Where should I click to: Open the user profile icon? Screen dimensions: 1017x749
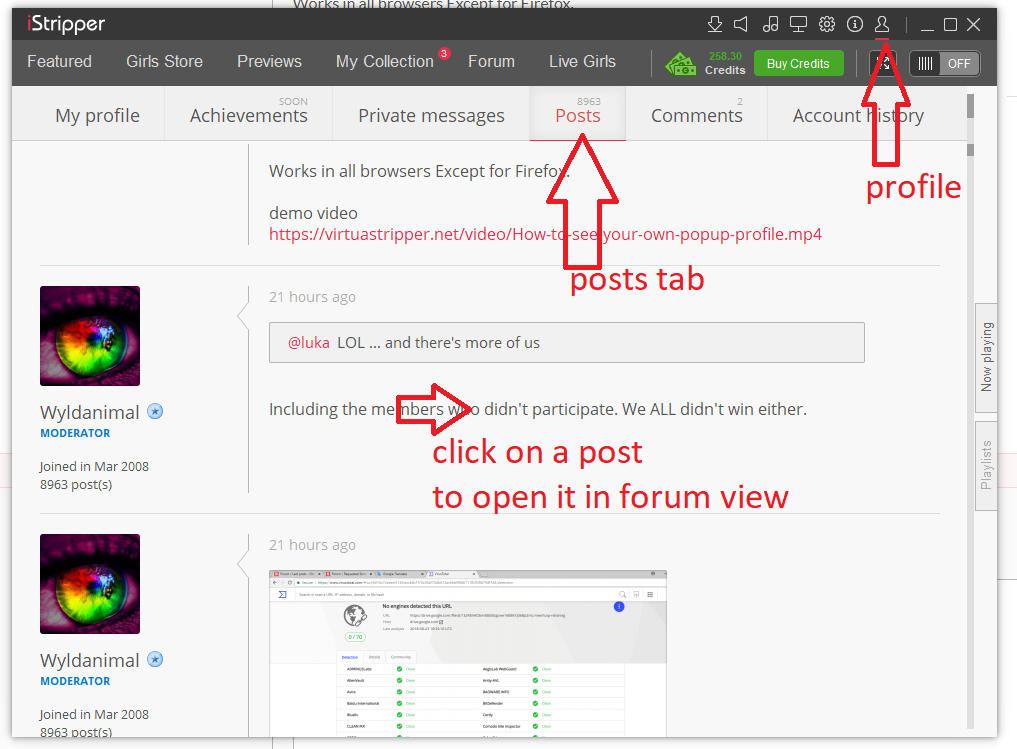[882, 24]
